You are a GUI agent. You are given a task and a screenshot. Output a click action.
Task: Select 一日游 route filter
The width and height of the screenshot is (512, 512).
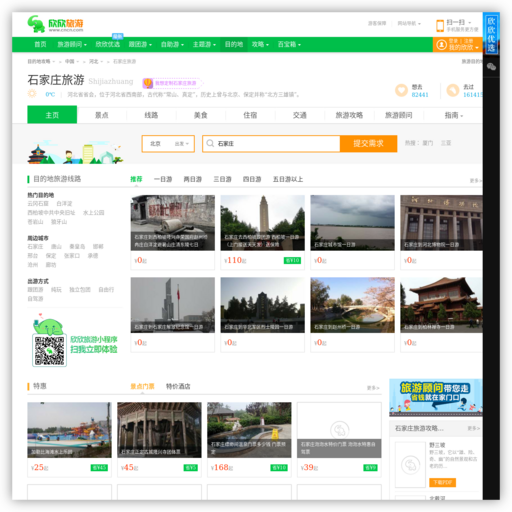pos(163,179)
